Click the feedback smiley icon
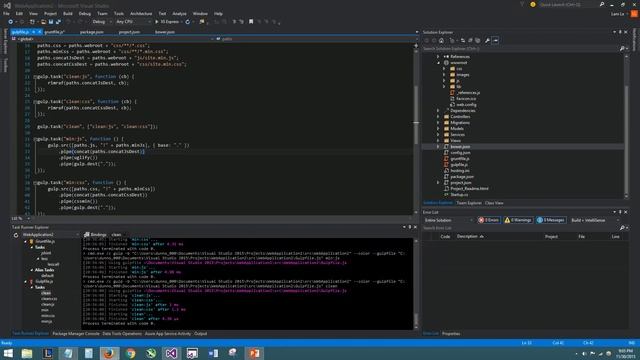Screen dimensions: 640x360 pos(533,4)
